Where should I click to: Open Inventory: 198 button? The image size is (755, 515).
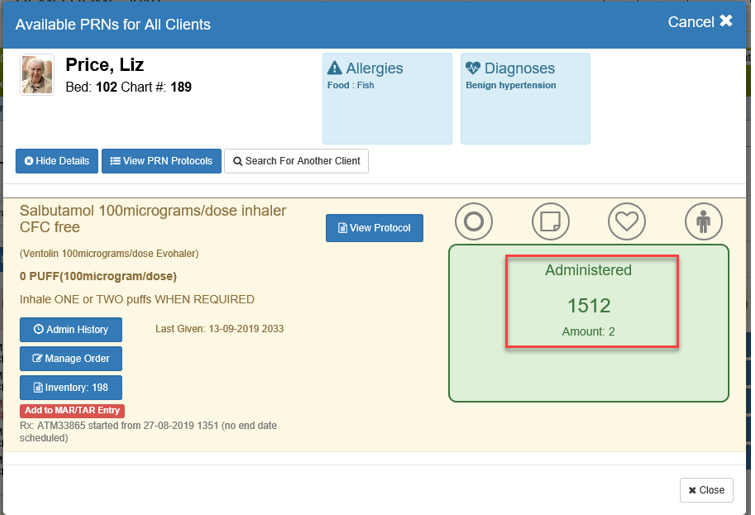pos(71,387)
